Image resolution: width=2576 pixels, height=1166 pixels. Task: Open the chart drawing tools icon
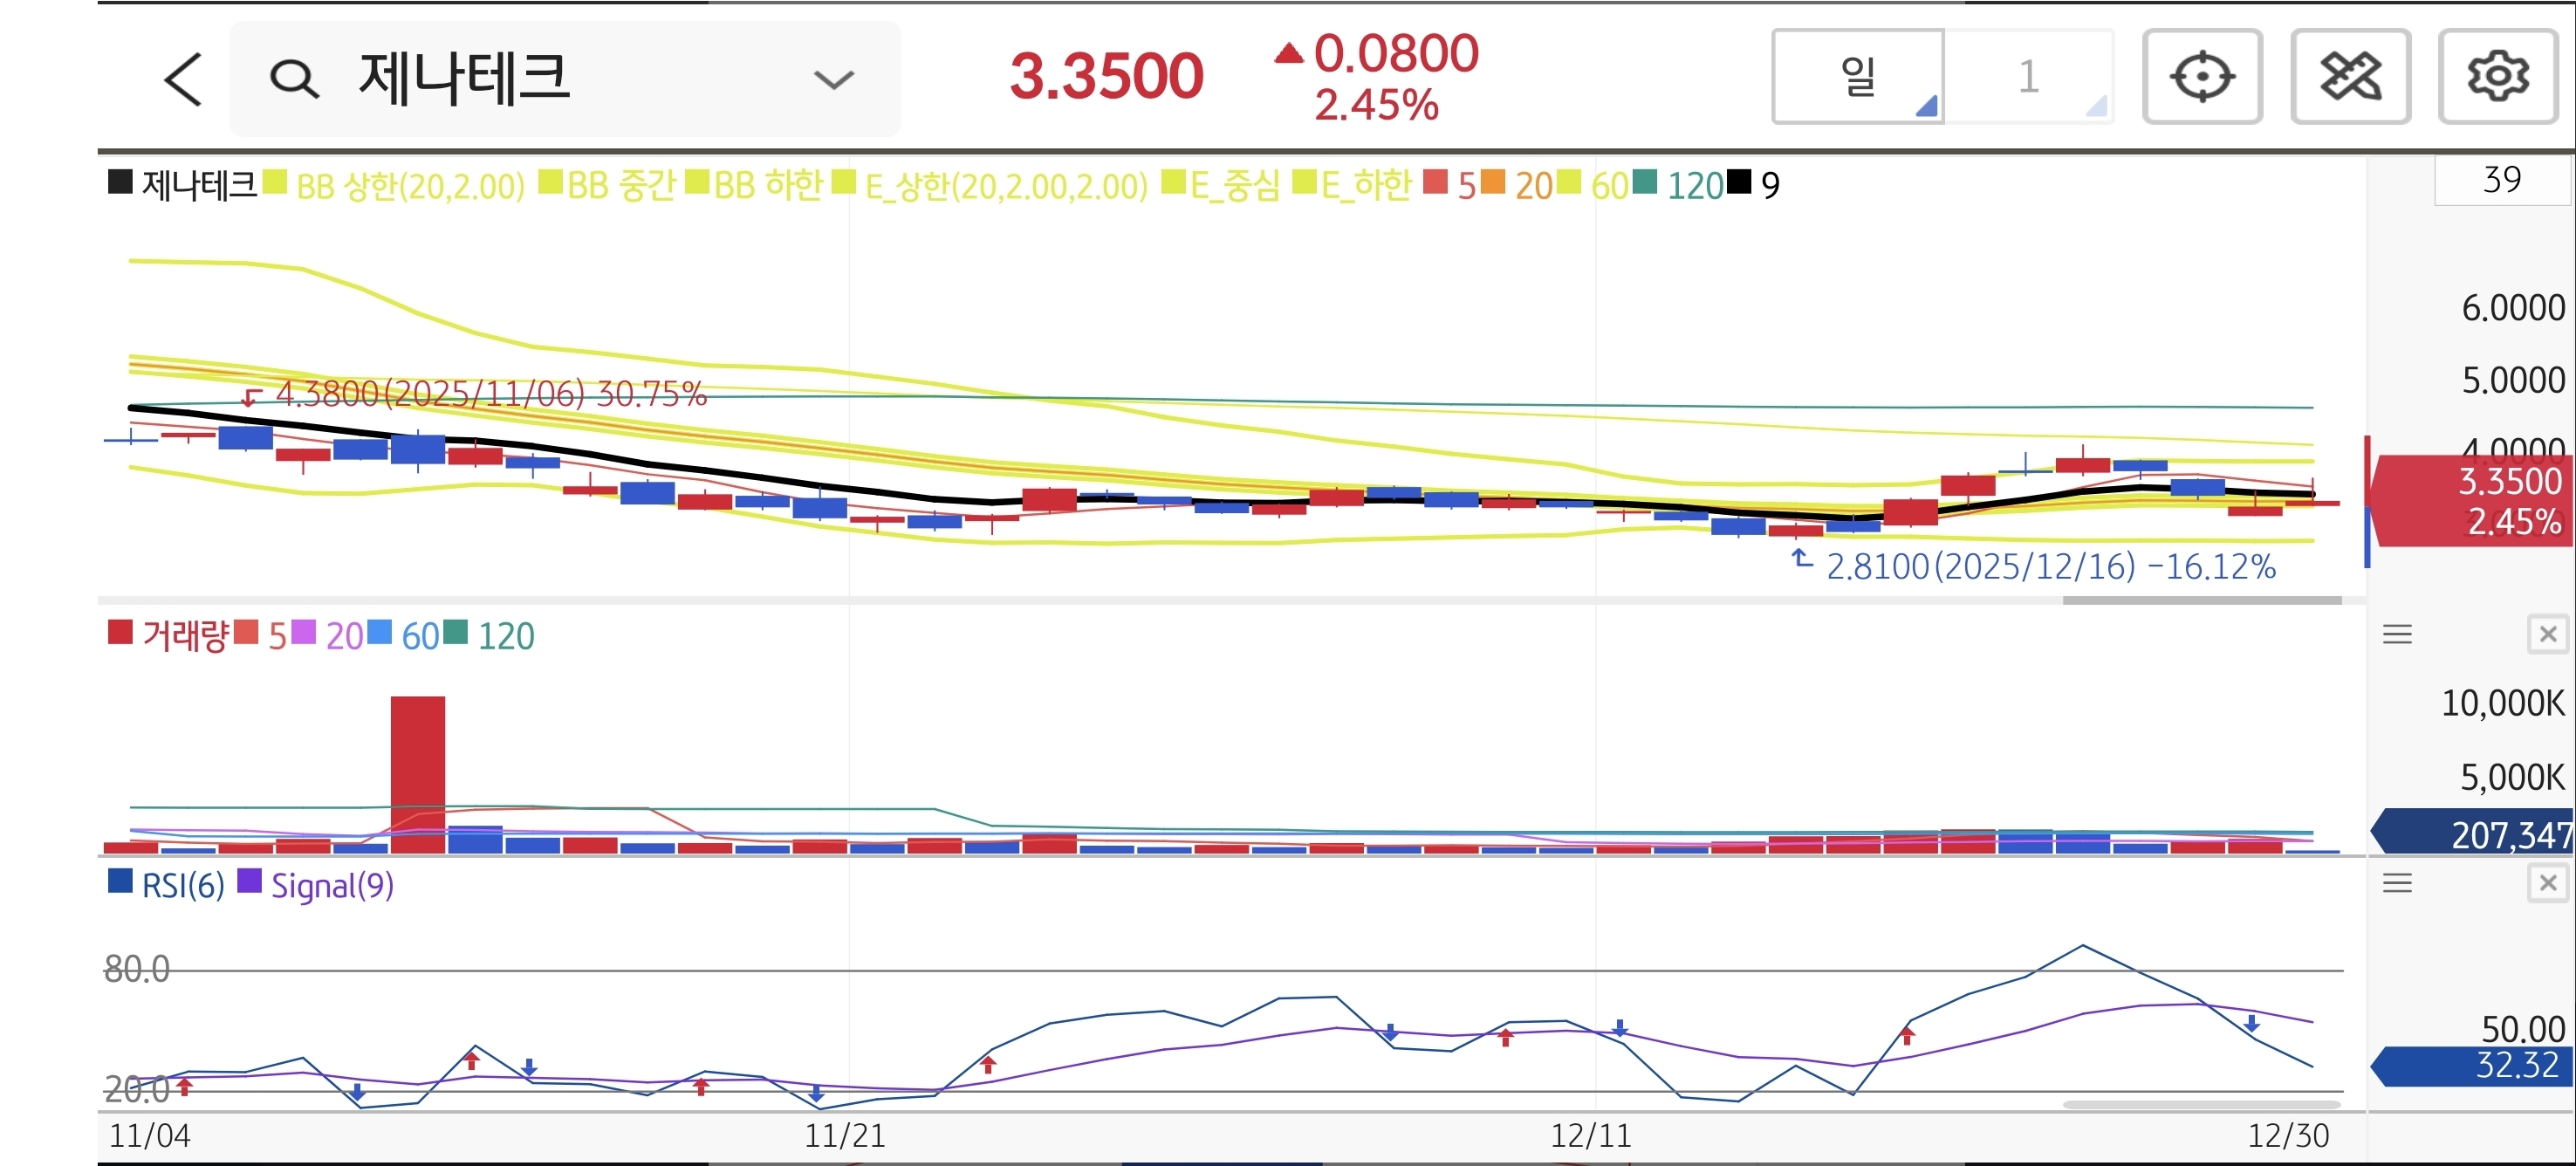point(2349,77)
